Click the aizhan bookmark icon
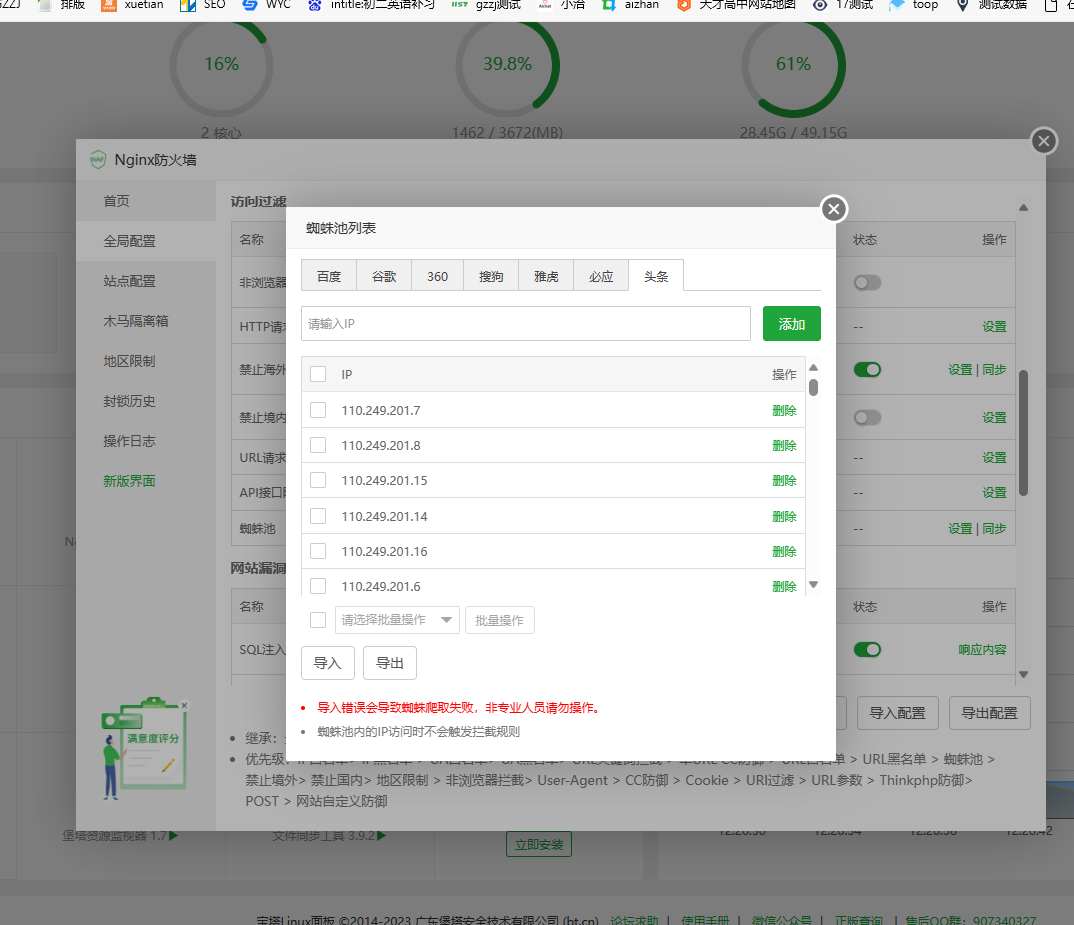The image size is (1074, 925). tap(608, 5)
